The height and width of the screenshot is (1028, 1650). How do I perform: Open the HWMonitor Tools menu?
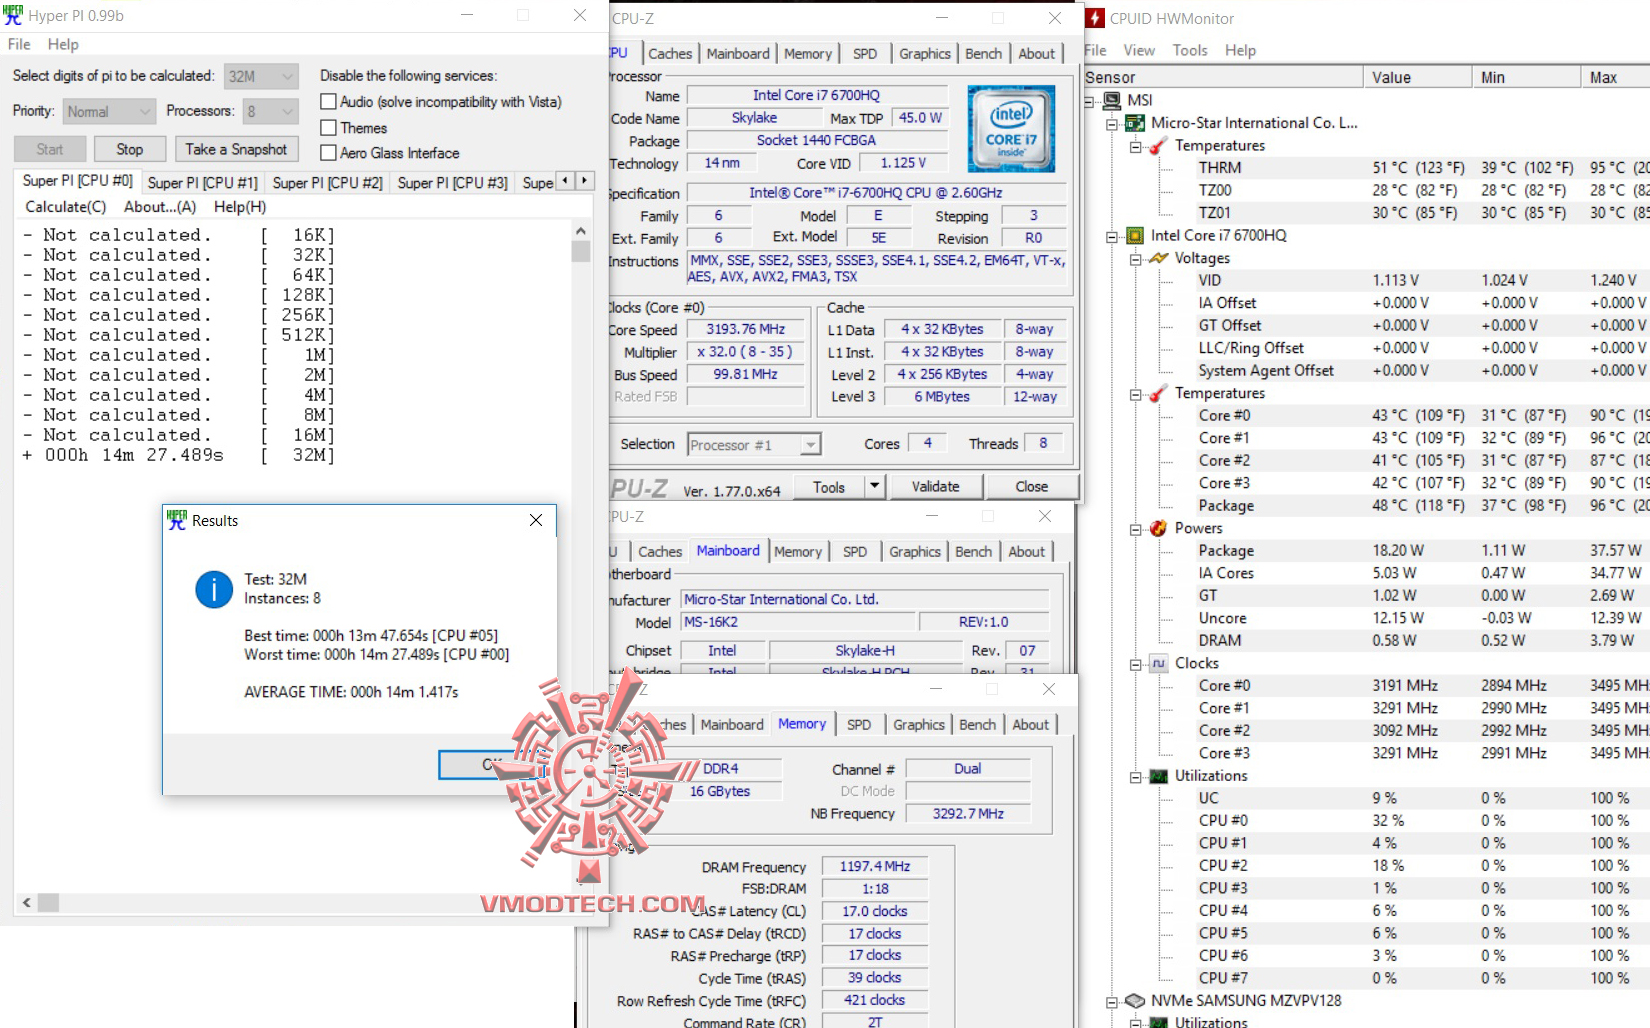point(1190,50)
